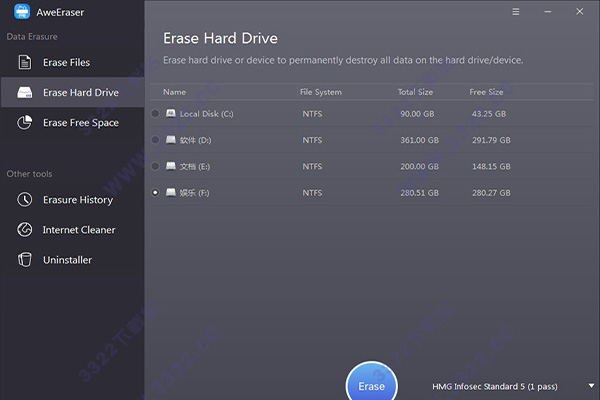Click the Erase Files document icon

click(25, 62)
